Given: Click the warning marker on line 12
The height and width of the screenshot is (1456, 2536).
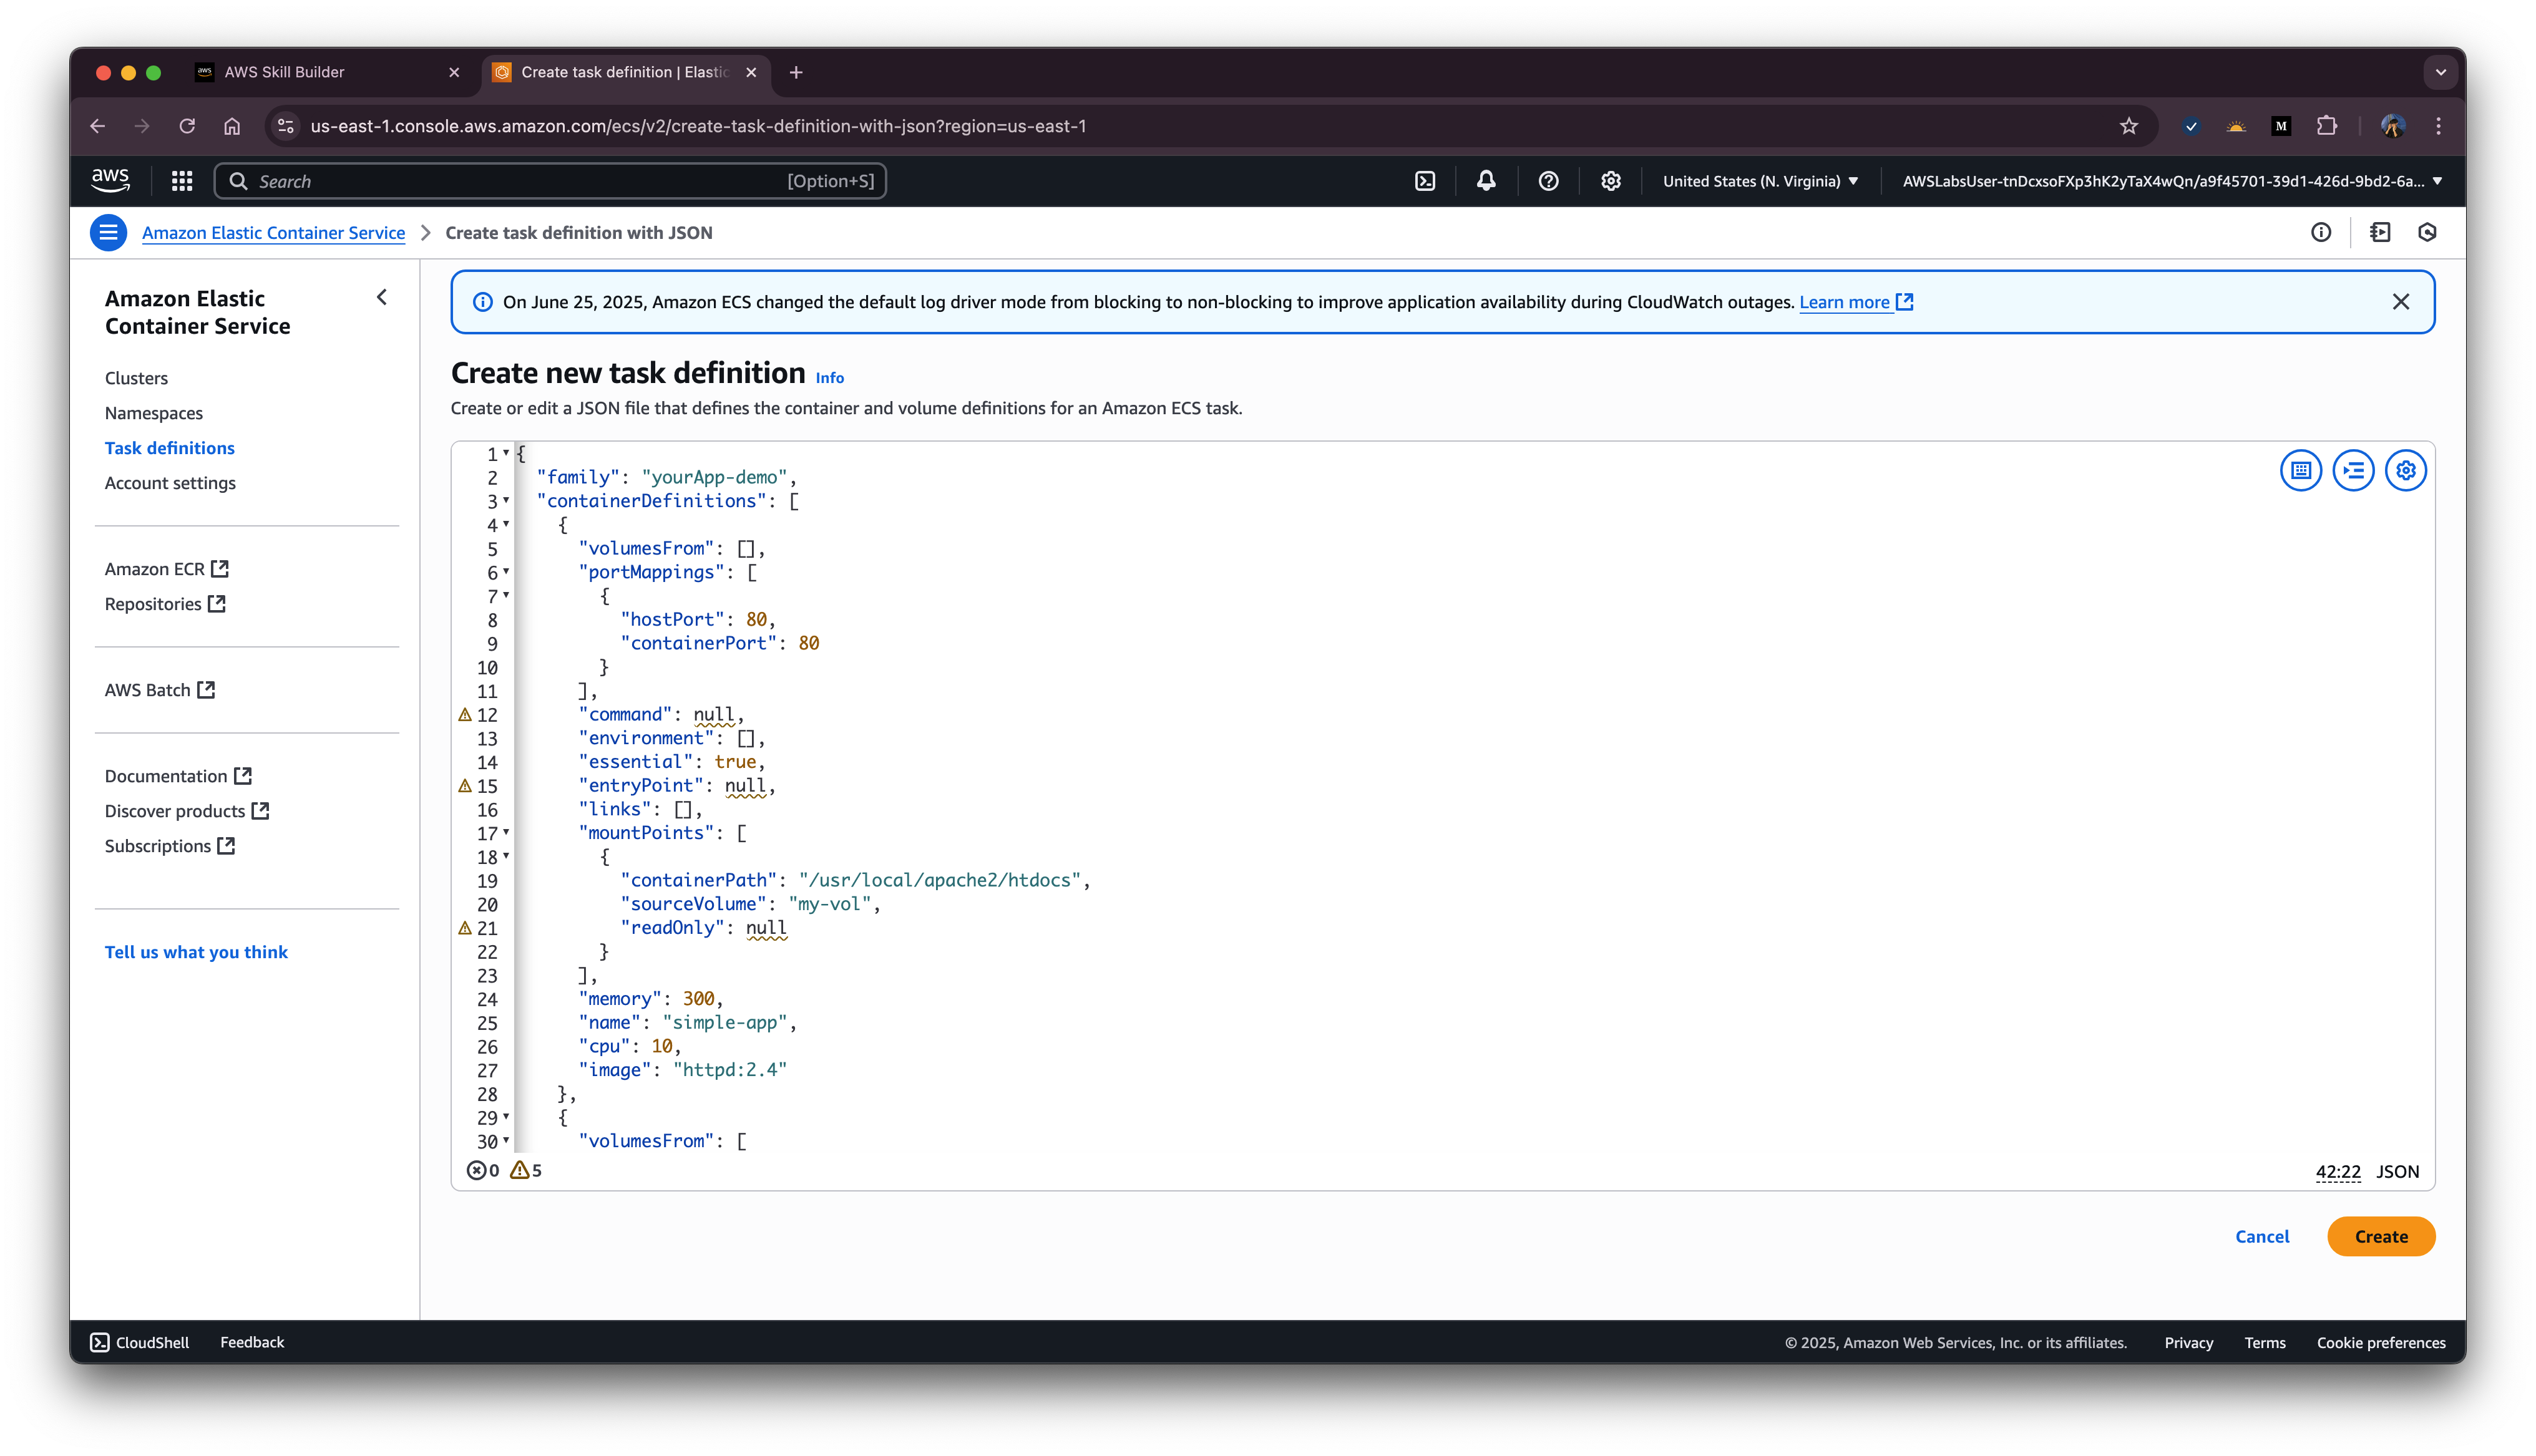Looking at the screenshot, I should tap(465, 715).
